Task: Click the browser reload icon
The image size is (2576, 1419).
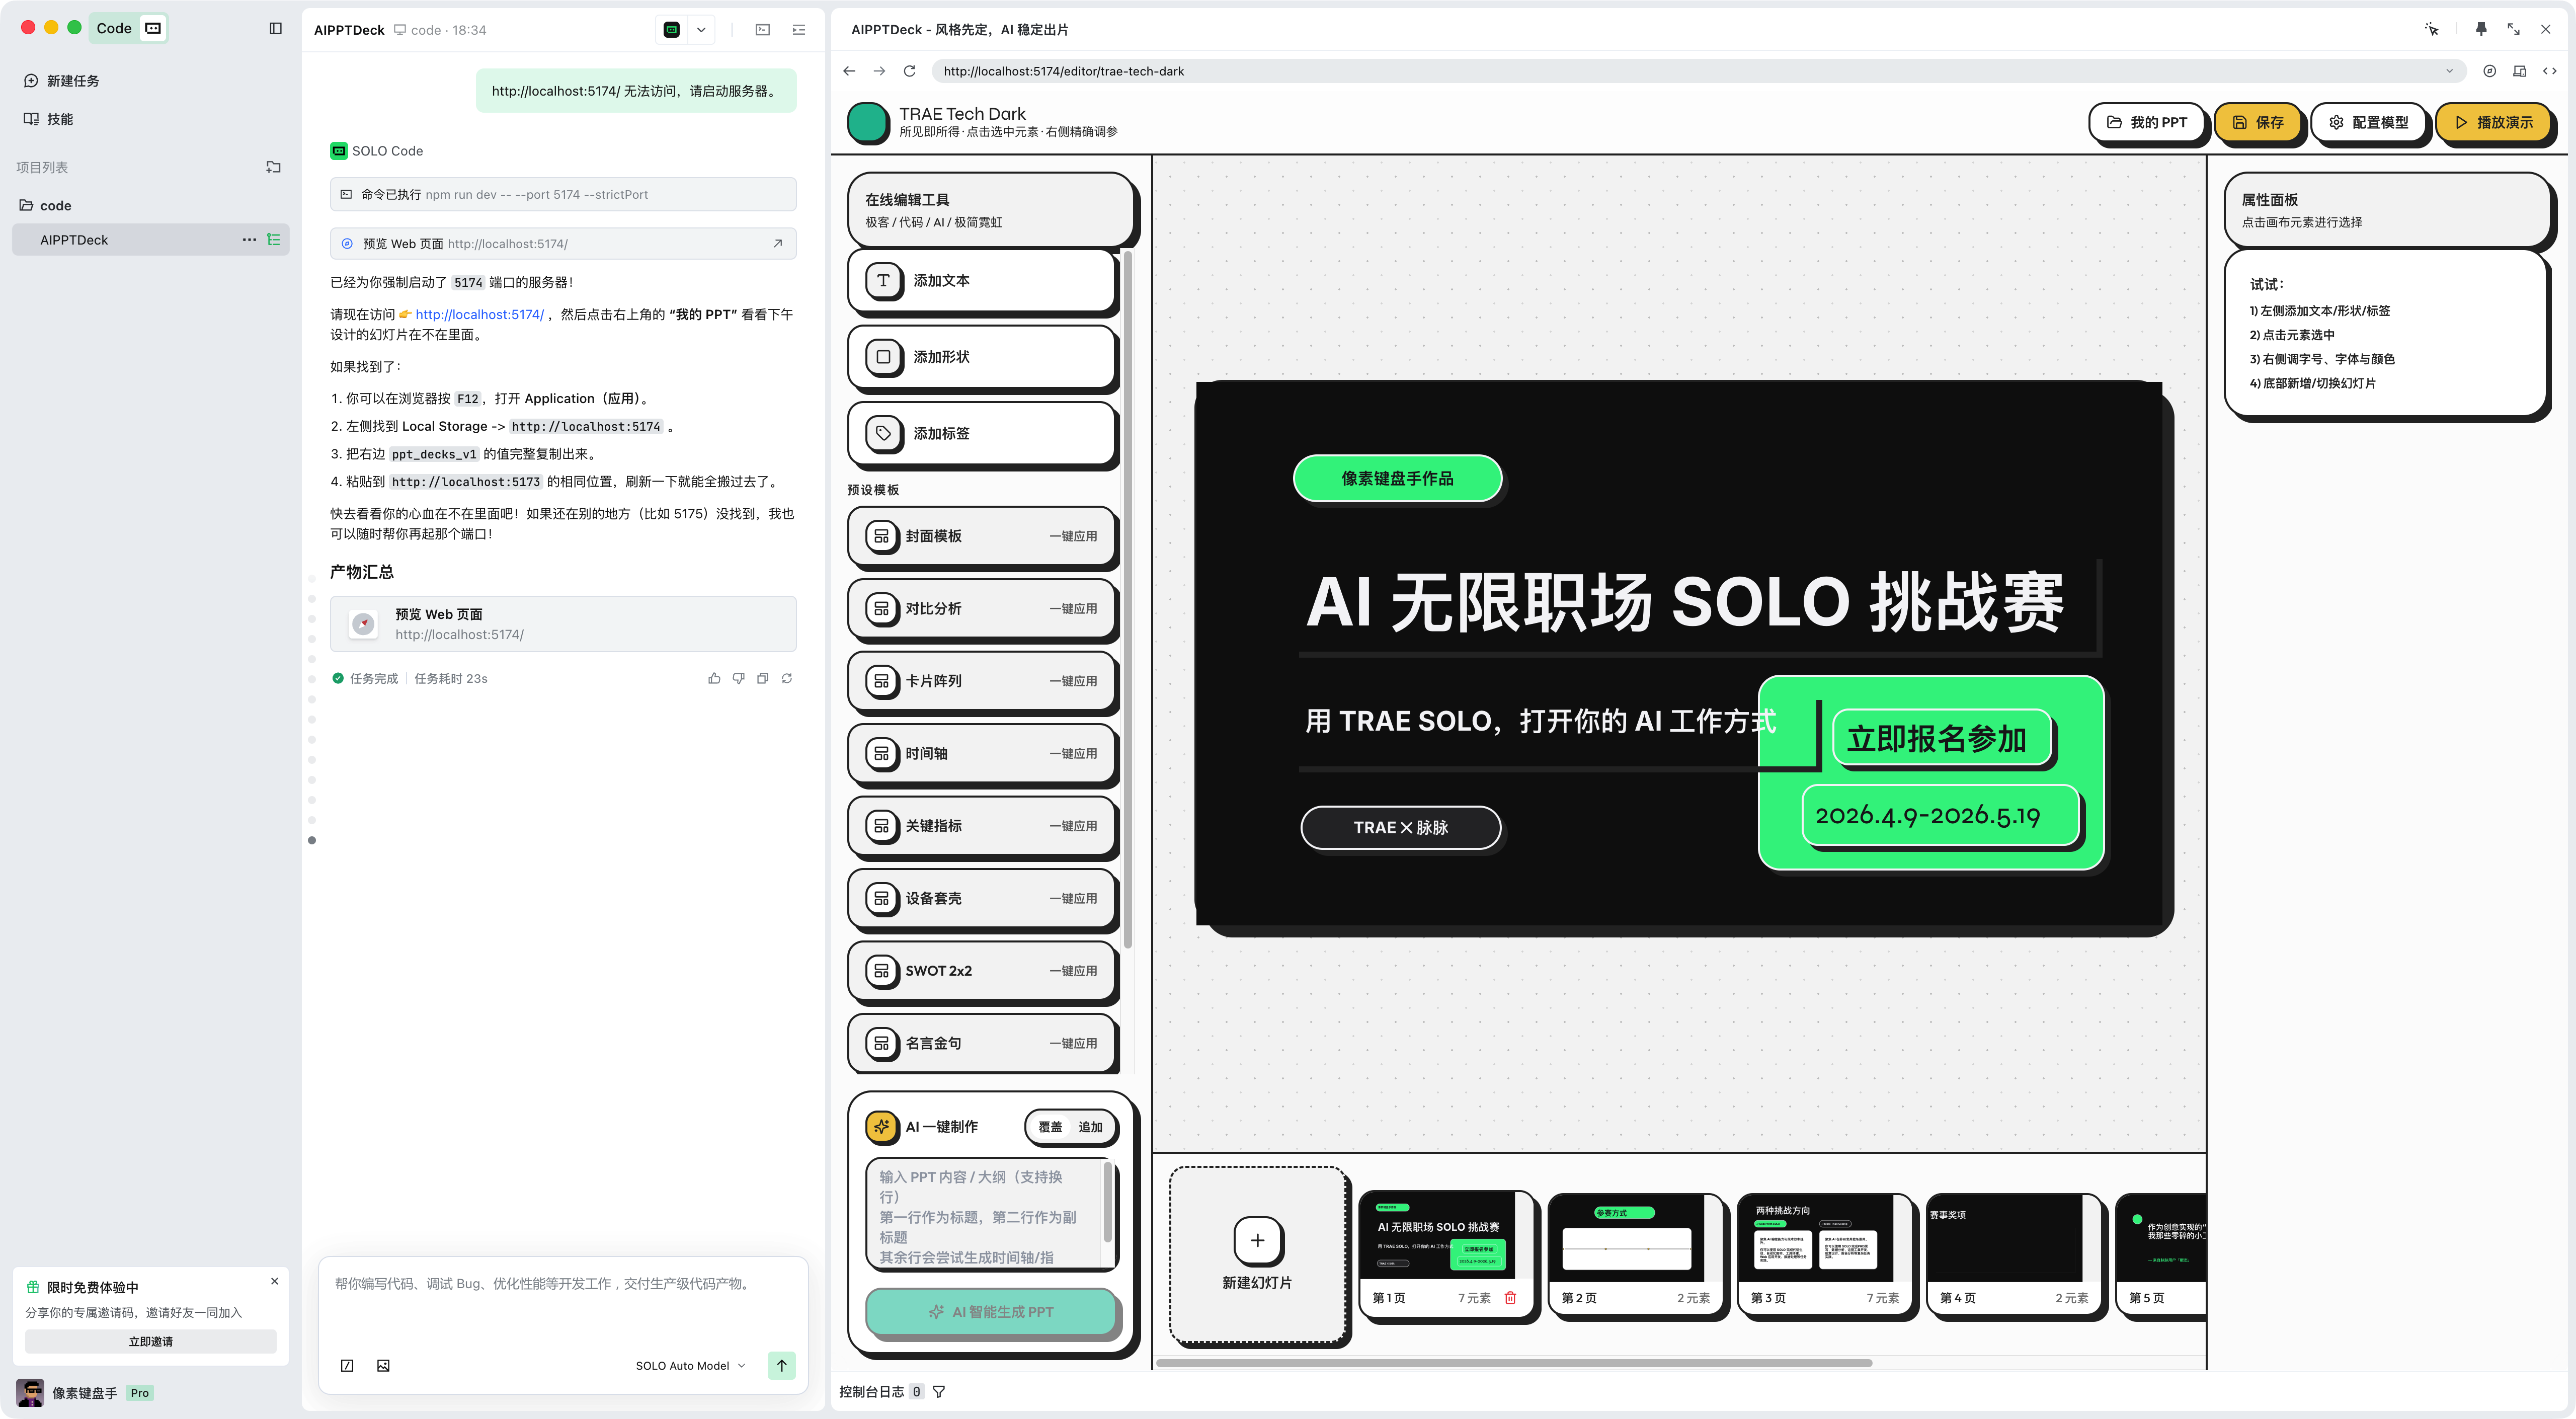Action: [x=909, y=71]
